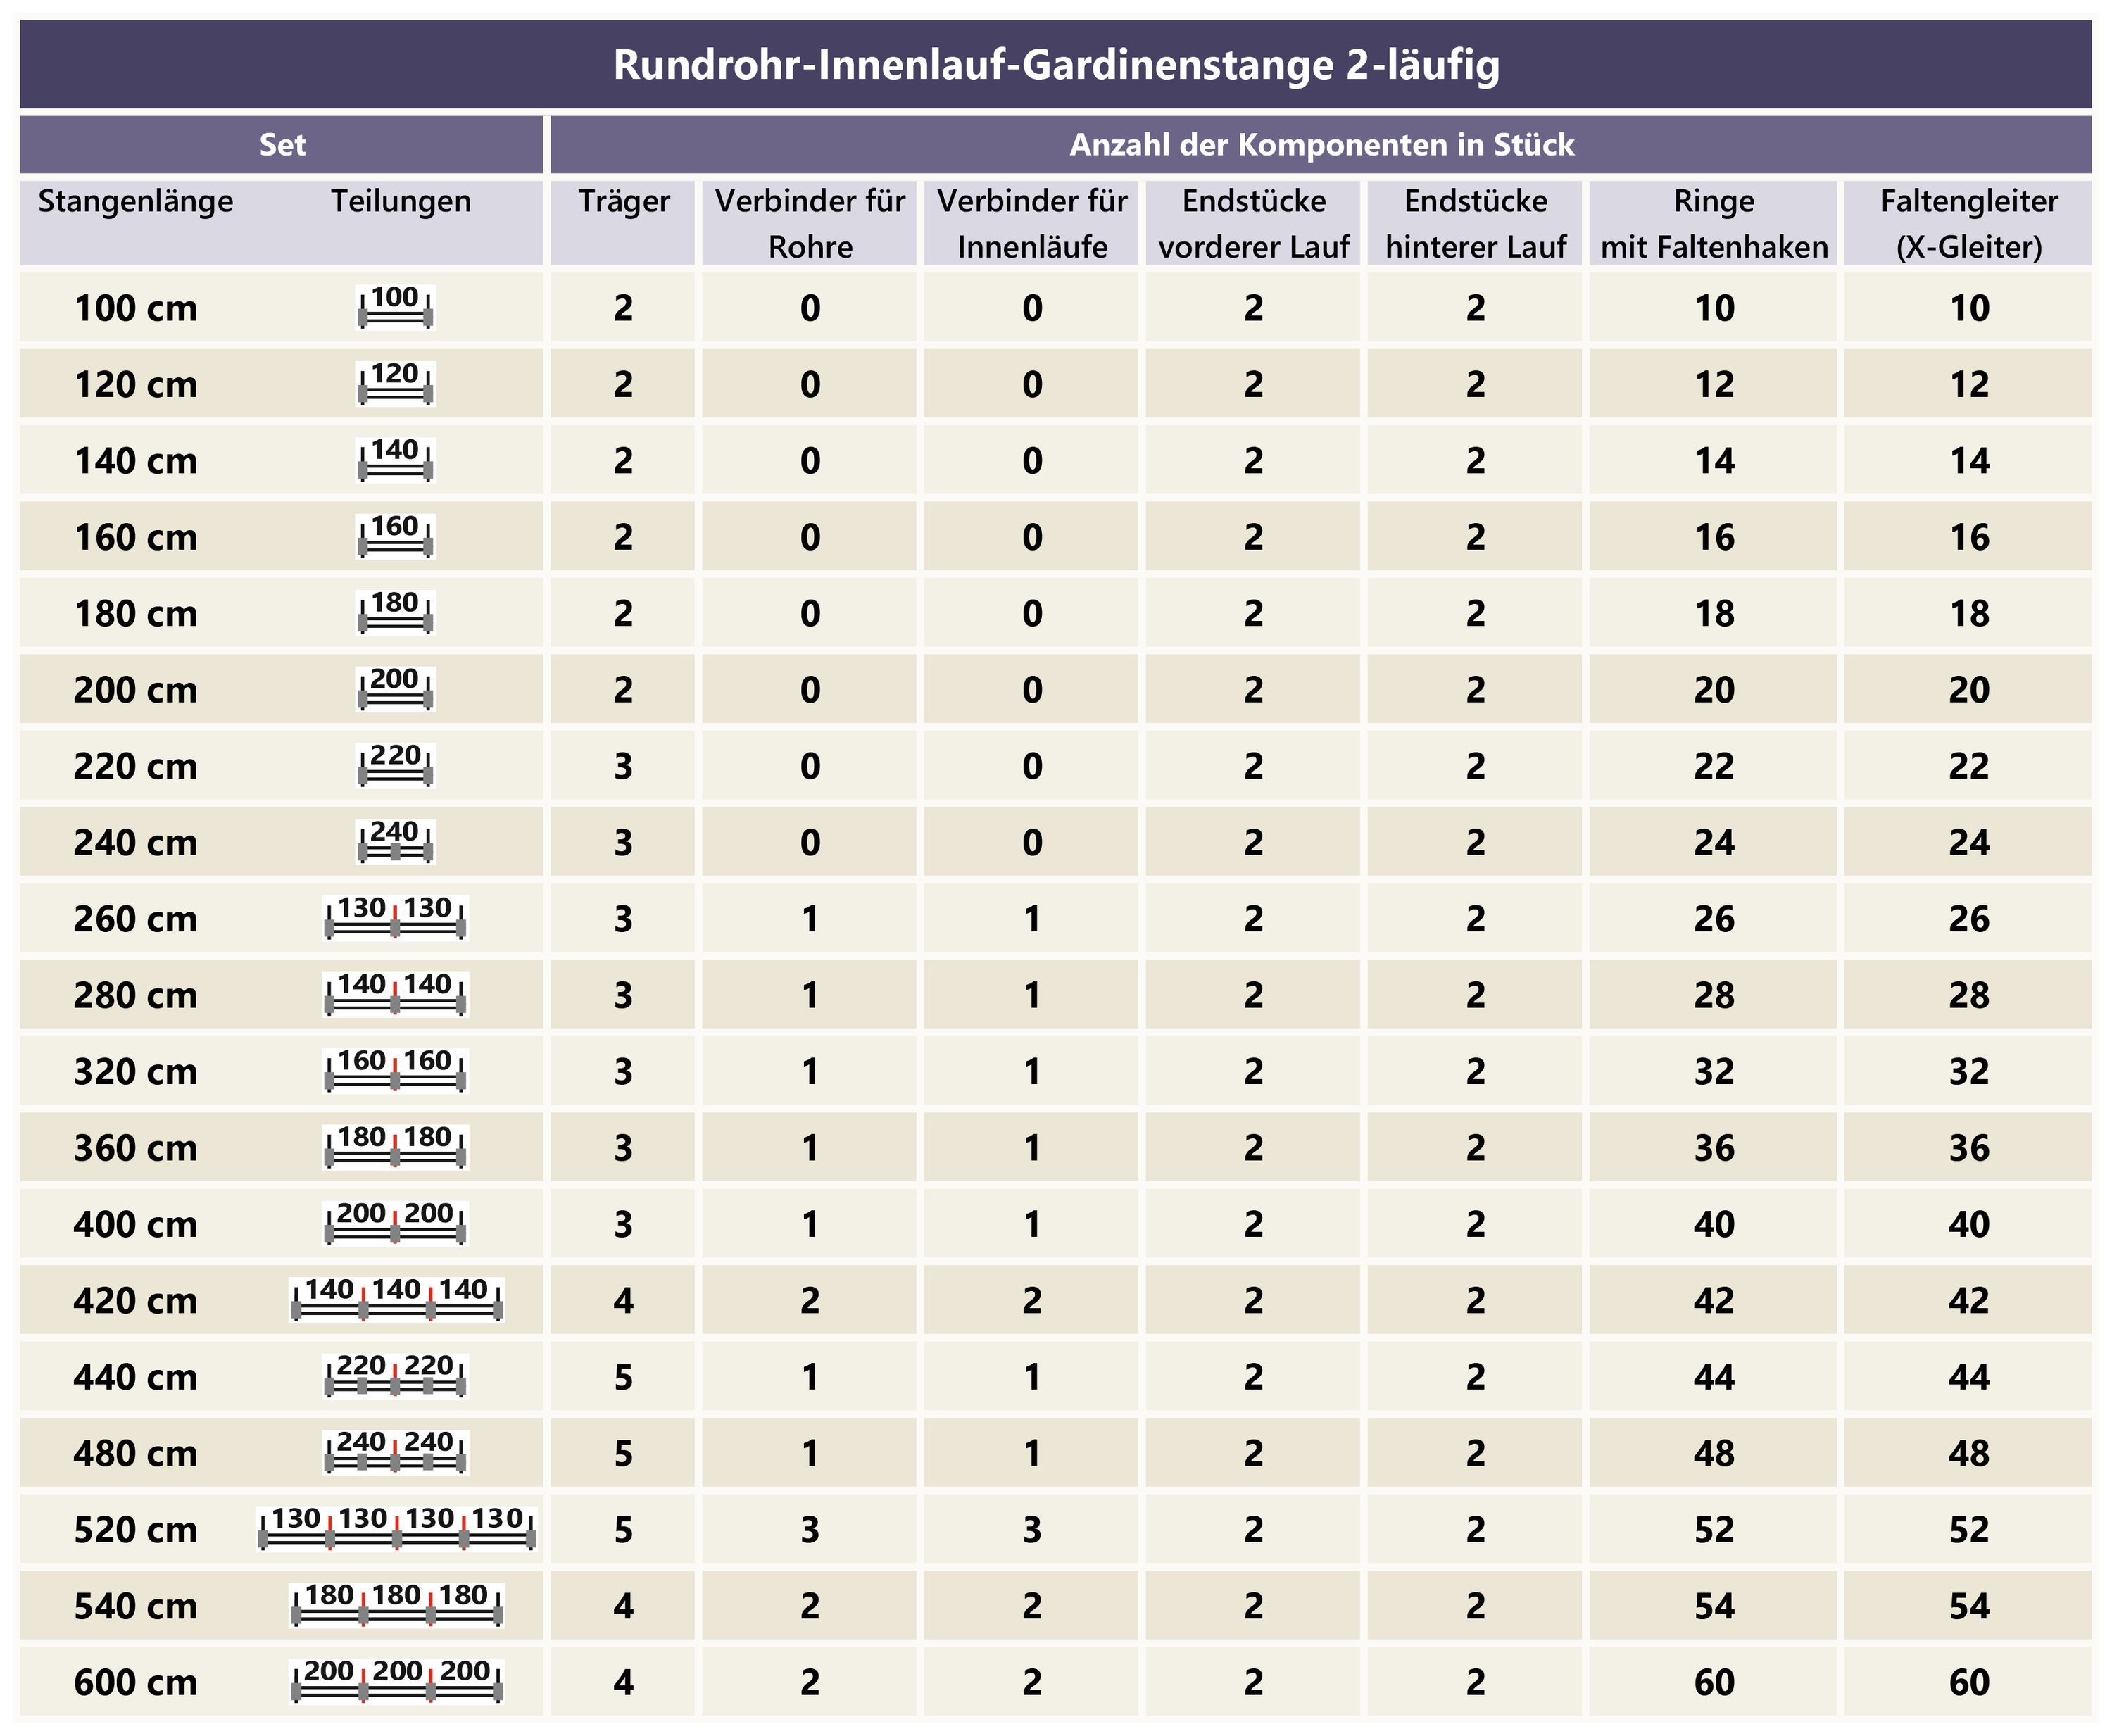Click the Rundrohr-Innenlauf-Gardinenstange title bar

click(x=1056, y=65)
